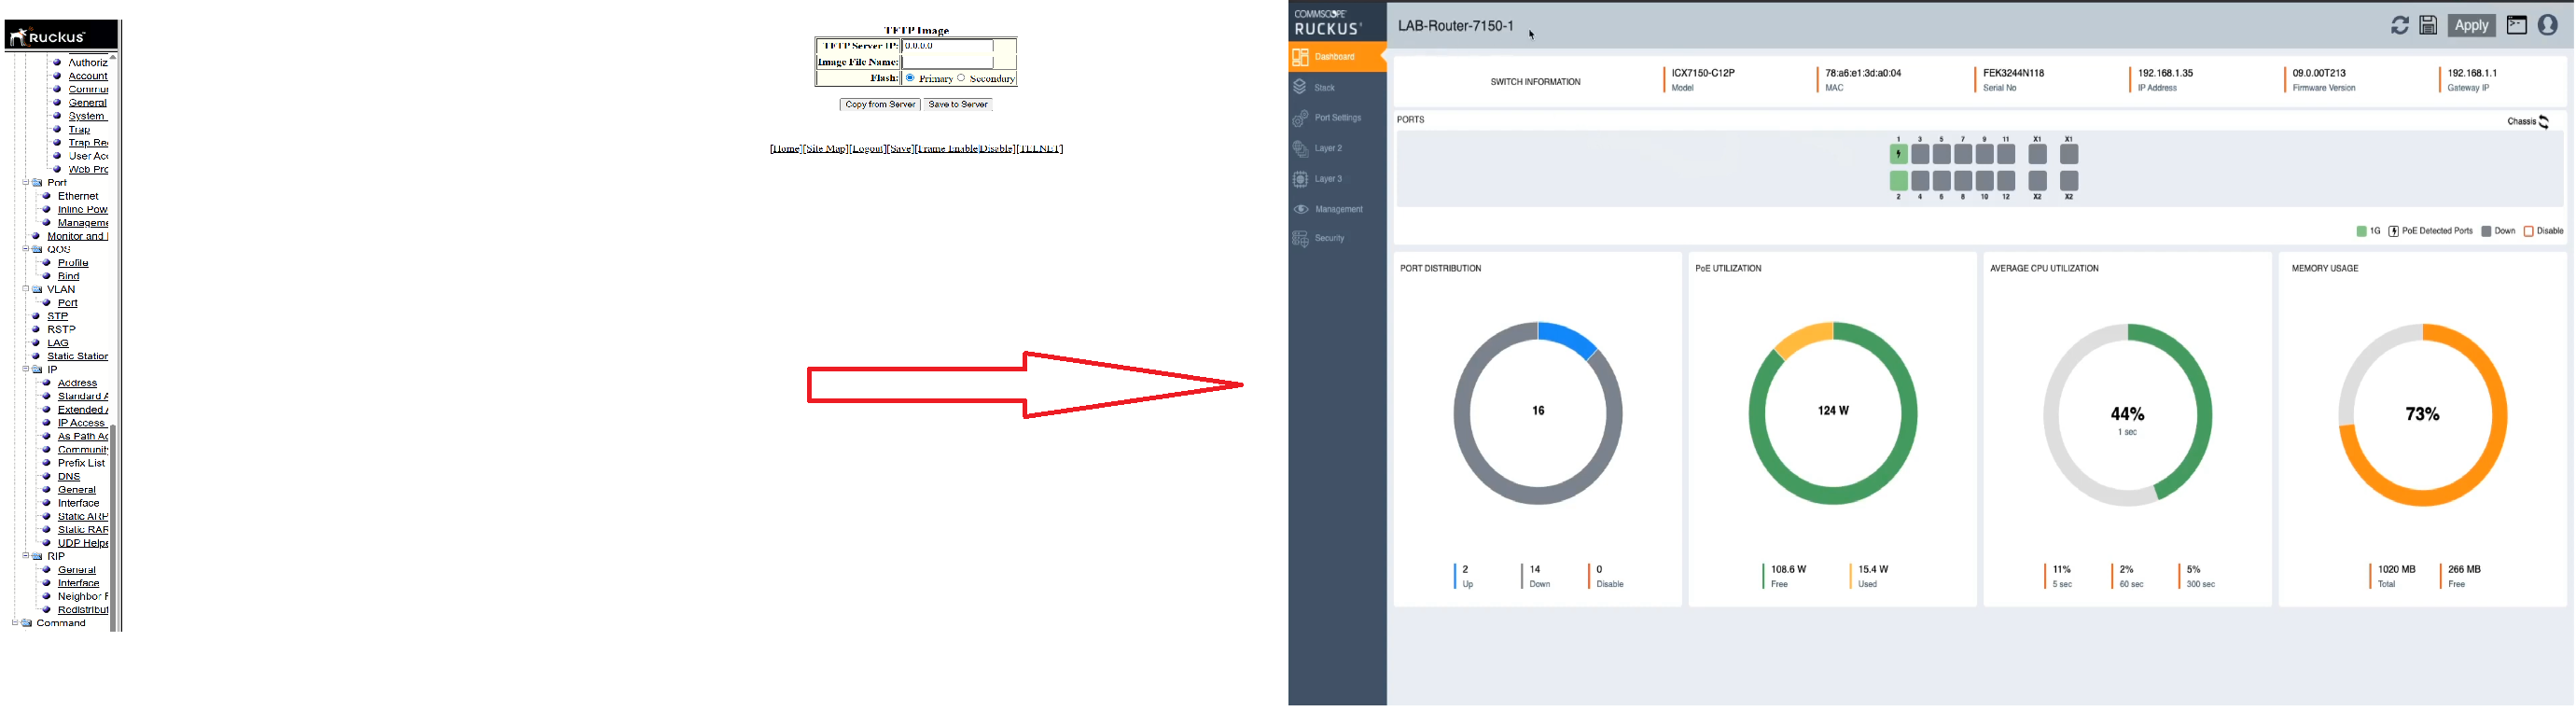The height and width of the screenshot is (725, 2576).
Task: Click the Image File Name input field
Action: click(x=948, y=62)
